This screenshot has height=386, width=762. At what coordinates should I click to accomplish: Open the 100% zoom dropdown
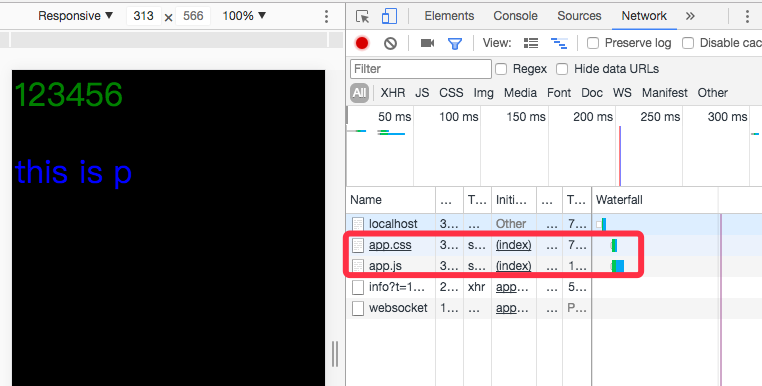(244, 16)
